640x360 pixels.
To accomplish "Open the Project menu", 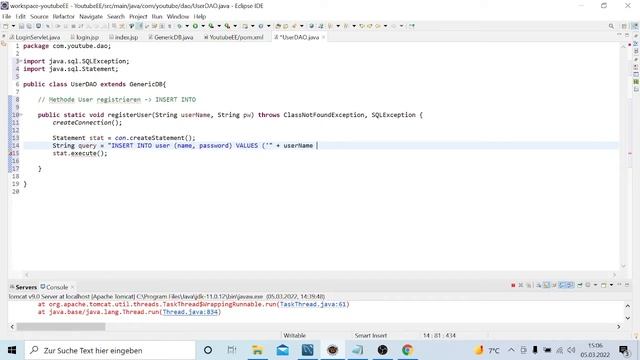I will click(x=138, y=16).
